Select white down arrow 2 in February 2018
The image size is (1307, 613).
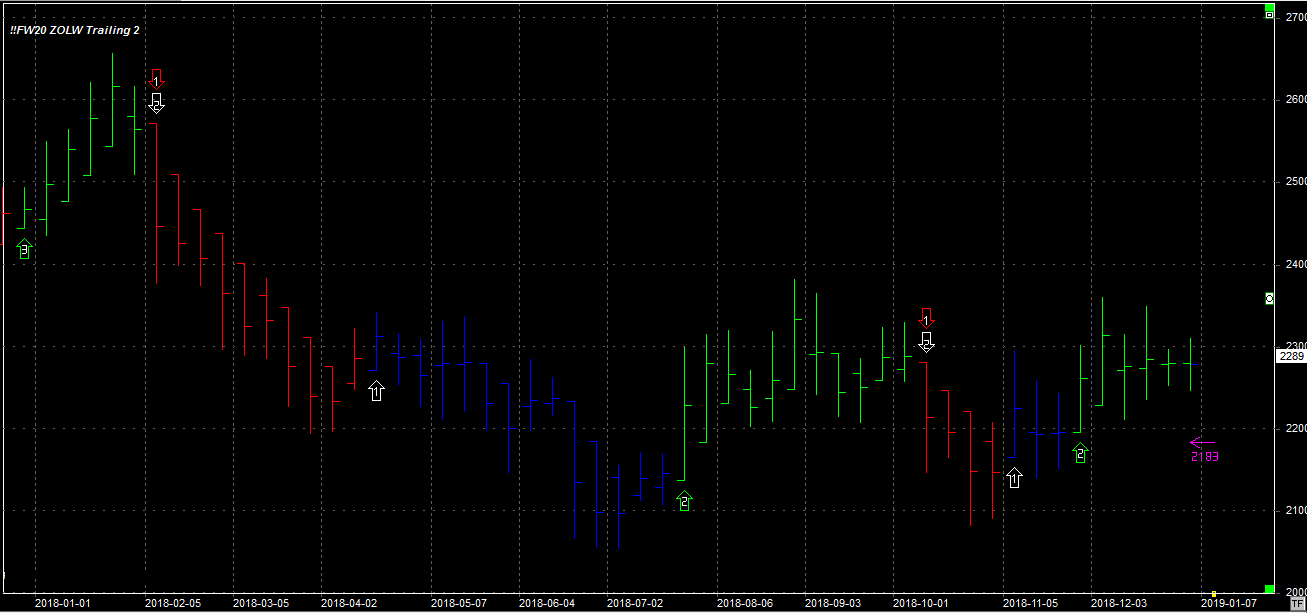tap(156, 102)
